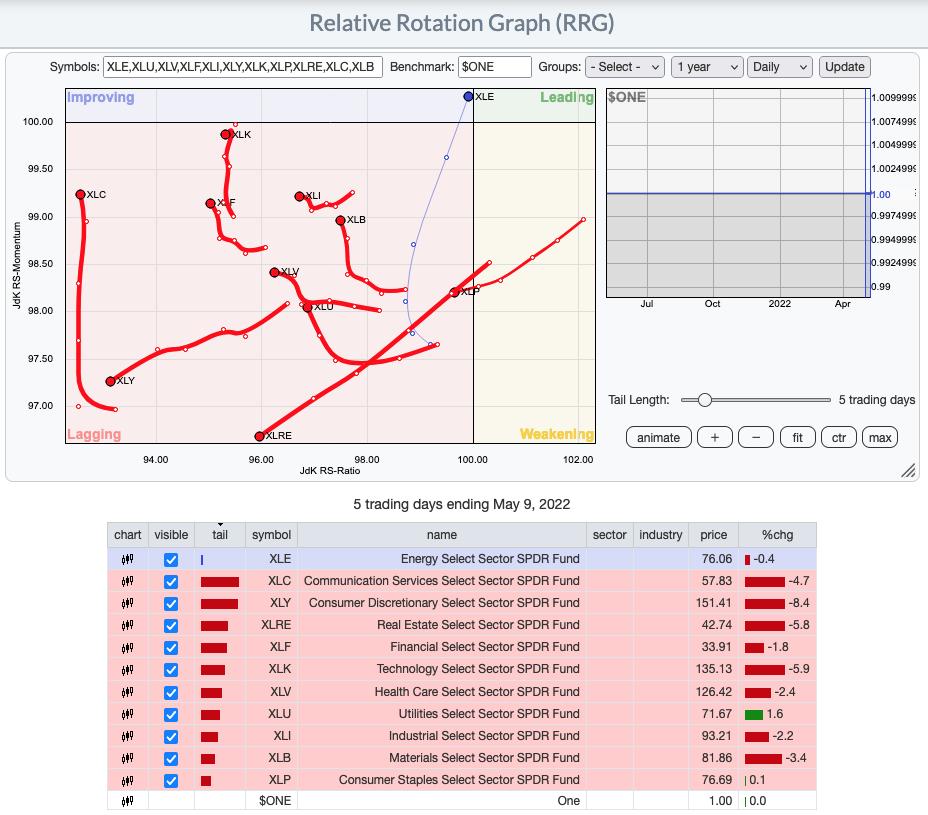Select the XLY point on the graph
928x815 pixels.
tap(110, 381)
